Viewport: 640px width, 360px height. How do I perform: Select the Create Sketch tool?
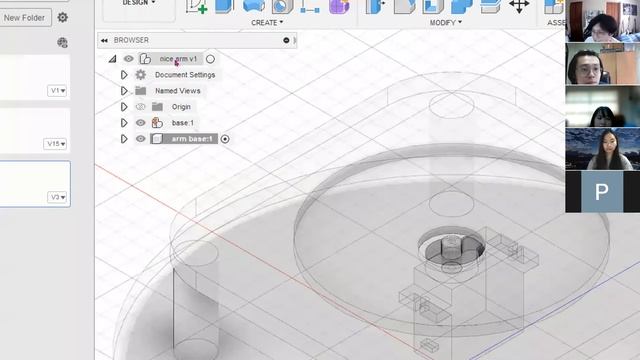pos(196,7)
